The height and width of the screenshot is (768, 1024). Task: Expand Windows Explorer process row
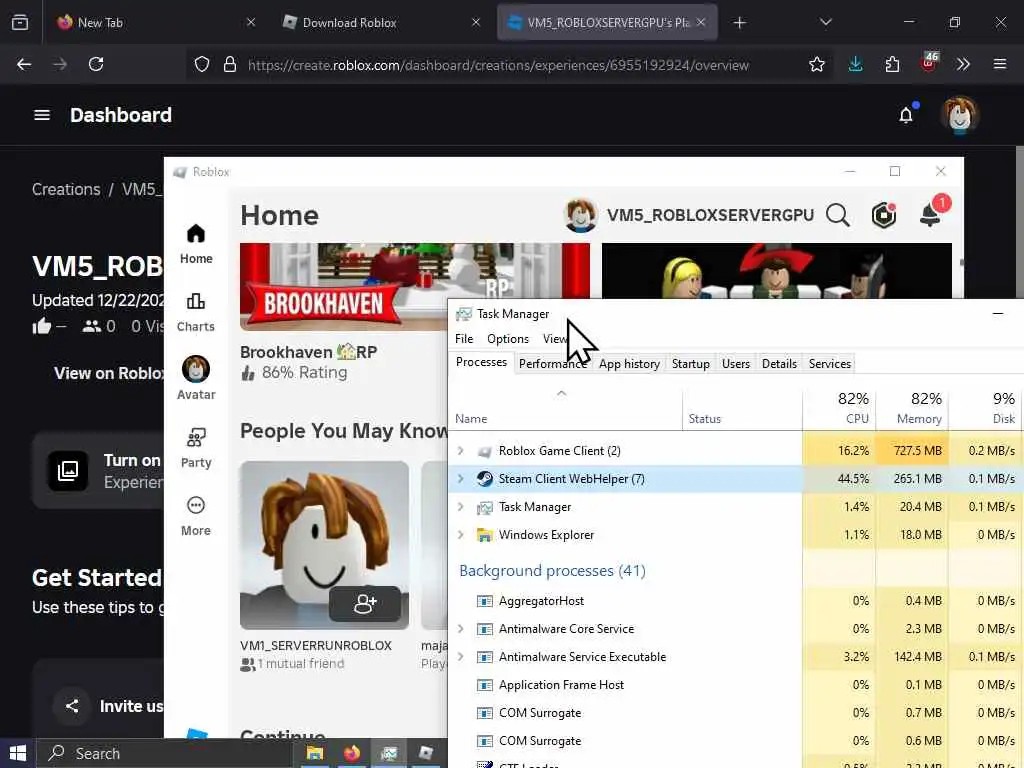click(x=460, y=535)
